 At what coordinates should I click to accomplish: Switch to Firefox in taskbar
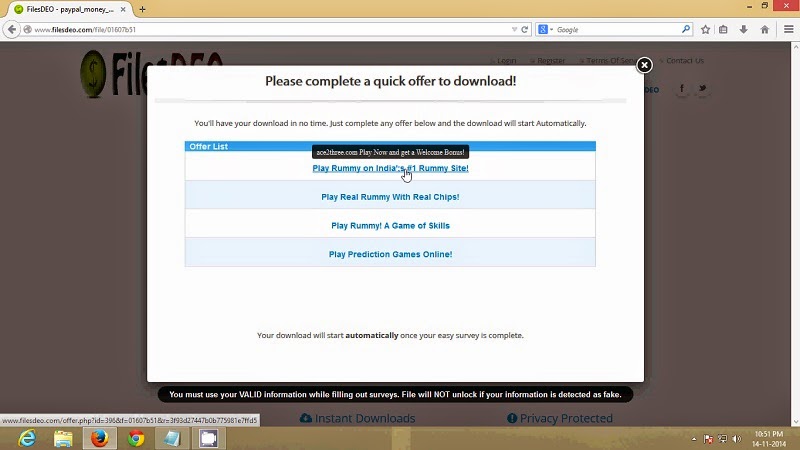point(99,438)
